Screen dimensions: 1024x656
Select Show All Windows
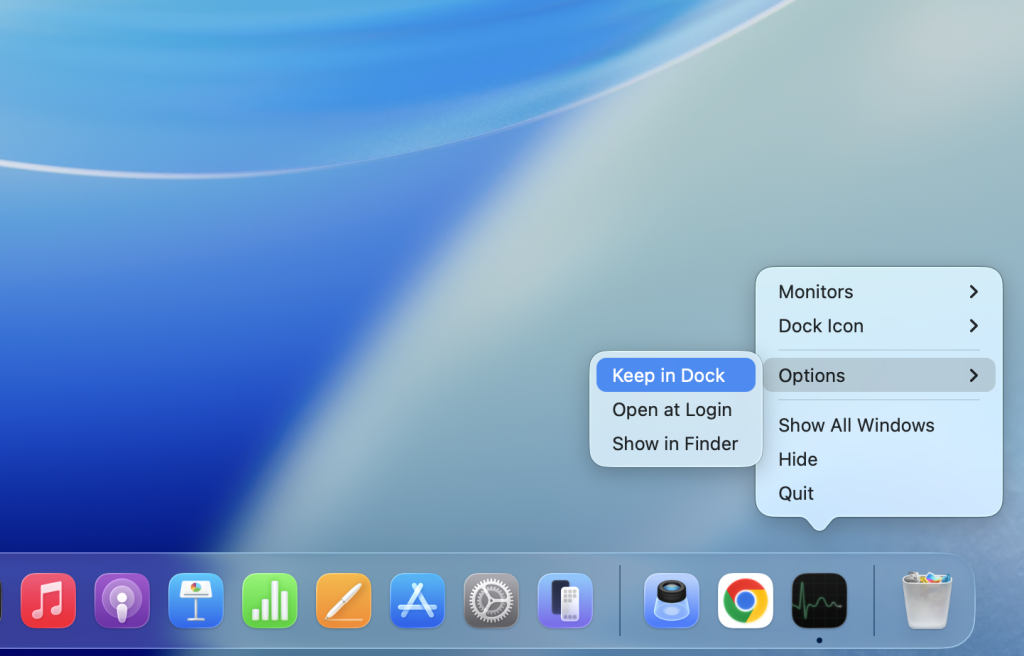click(879, 425)
